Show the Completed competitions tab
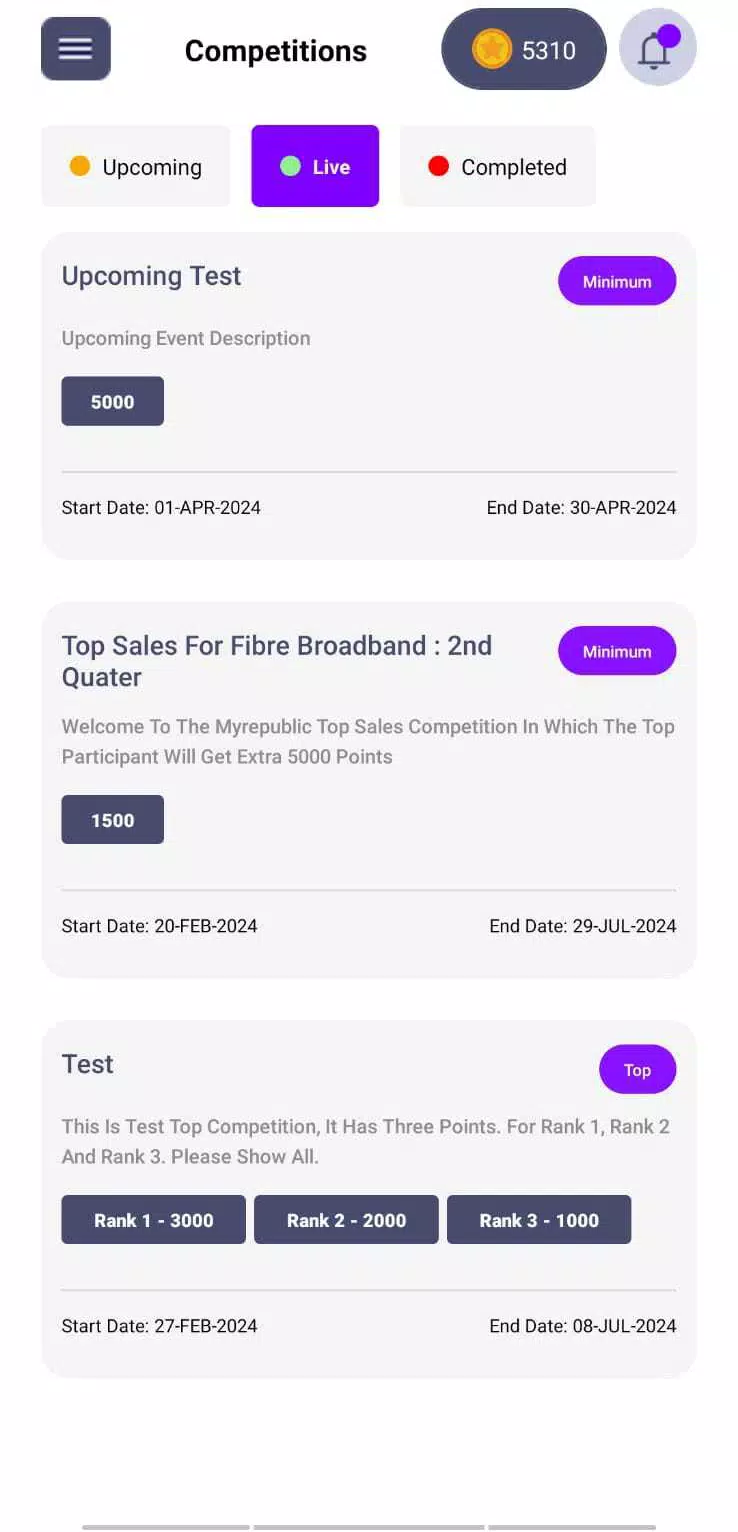Viewport: 738px width, 1532px height. click(497, 167)
